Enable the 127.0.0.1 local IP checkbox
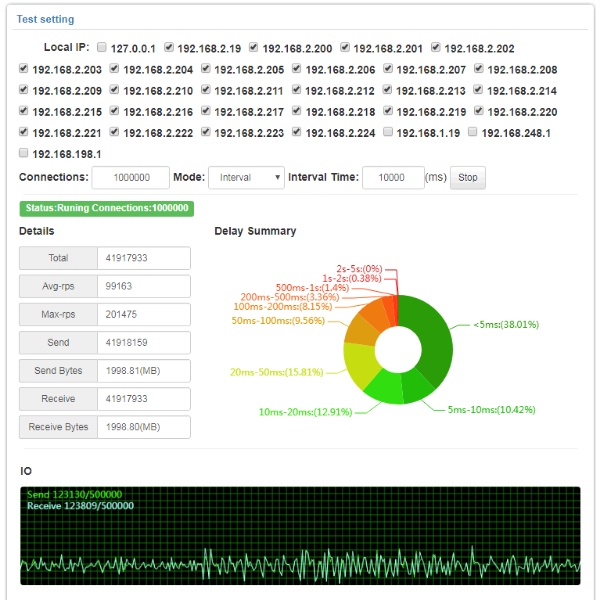The height and width of the screenshot is (600, 600). click(101, 47)
